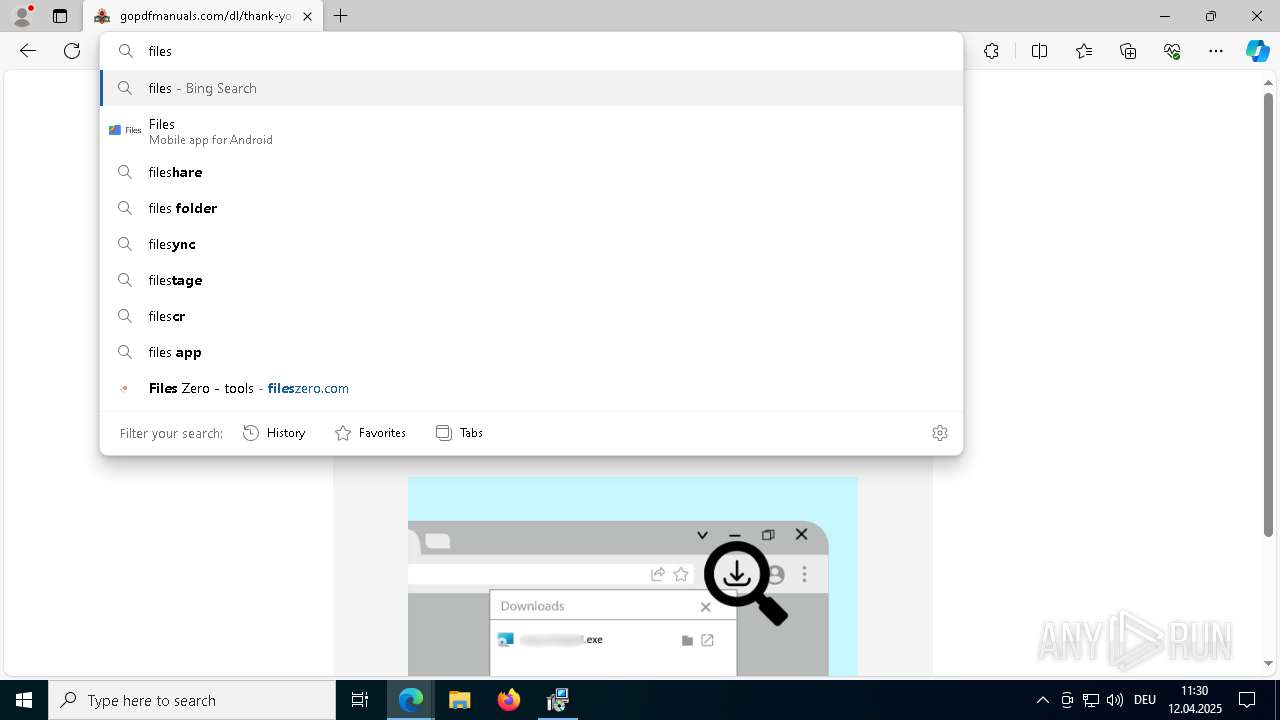Open Browser essentials heart icon

coord(1172,51)
